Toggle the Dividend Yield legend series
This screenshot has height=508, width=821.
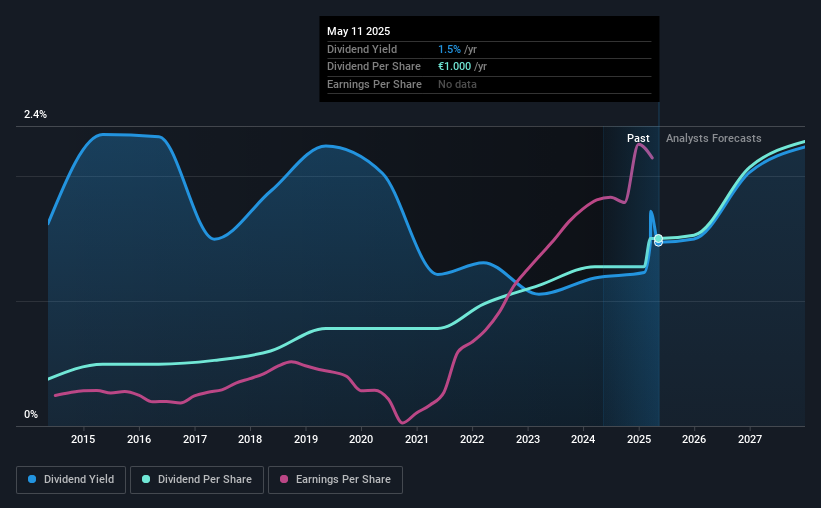coord(71,480)
